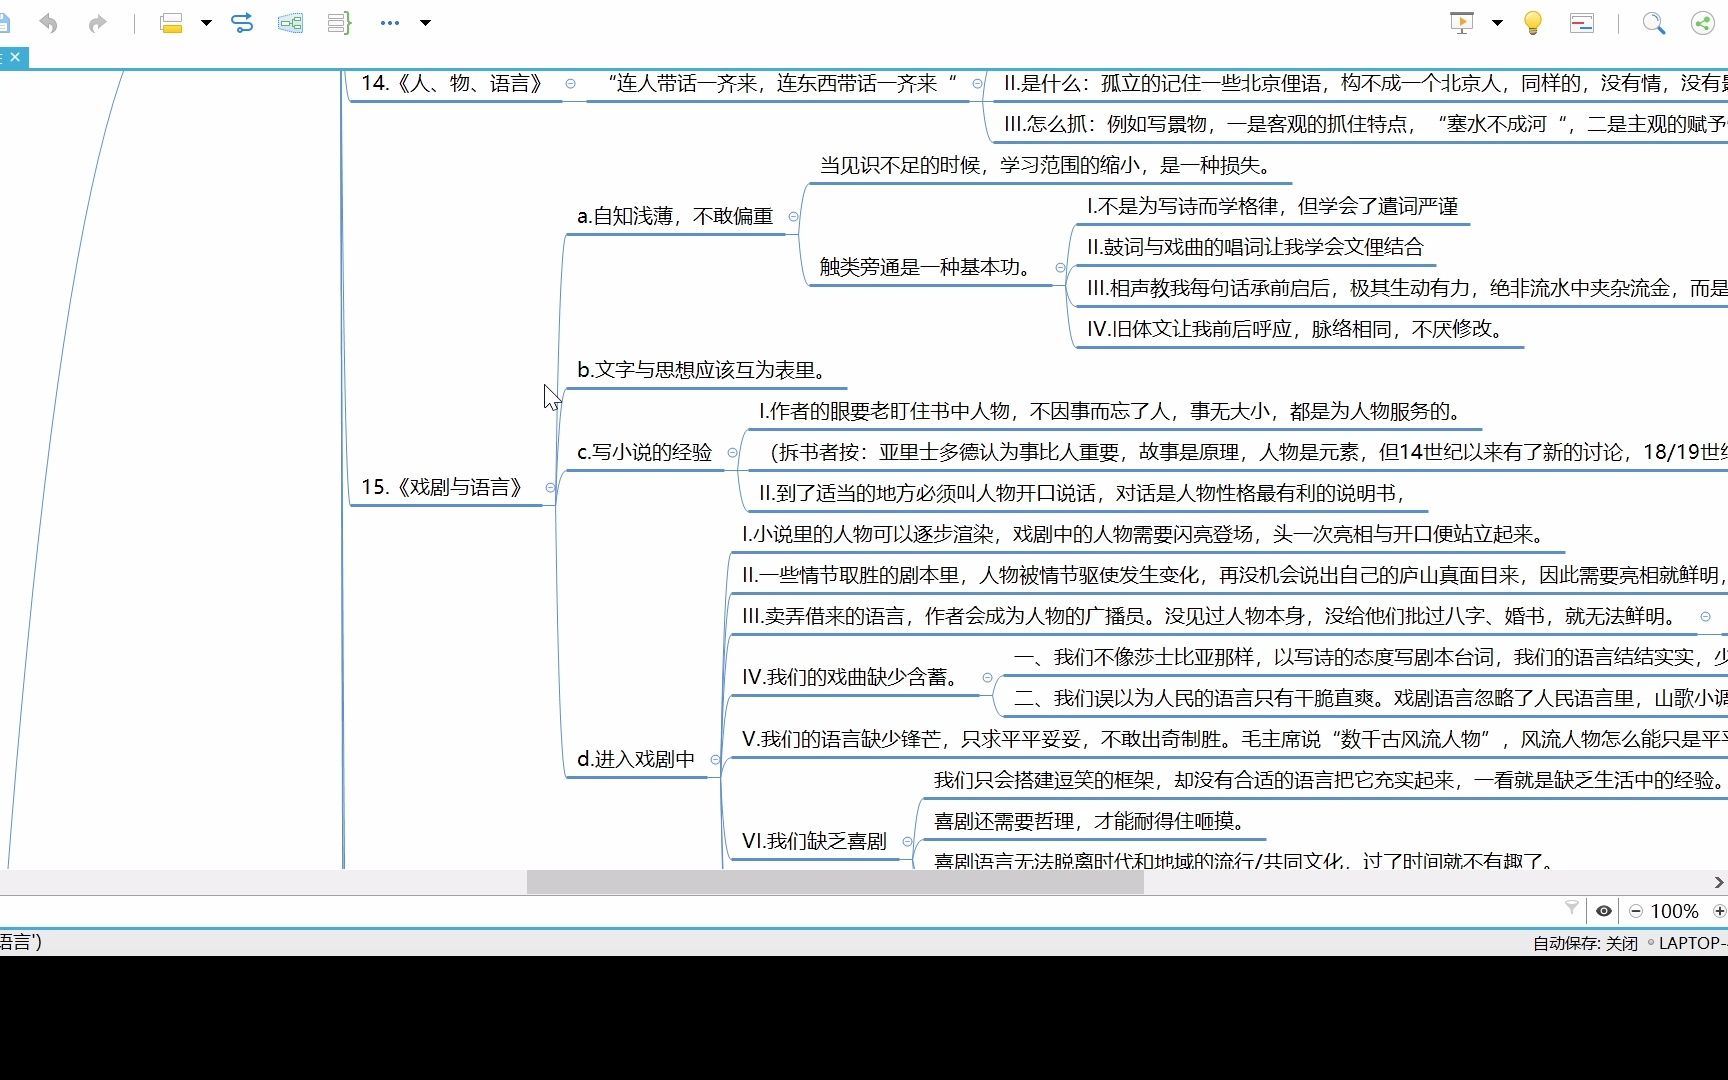The height and width of the screenshot is (1080, 1728).
Task: Add a summary bracket with the summary icon
Action: [339, 23]
